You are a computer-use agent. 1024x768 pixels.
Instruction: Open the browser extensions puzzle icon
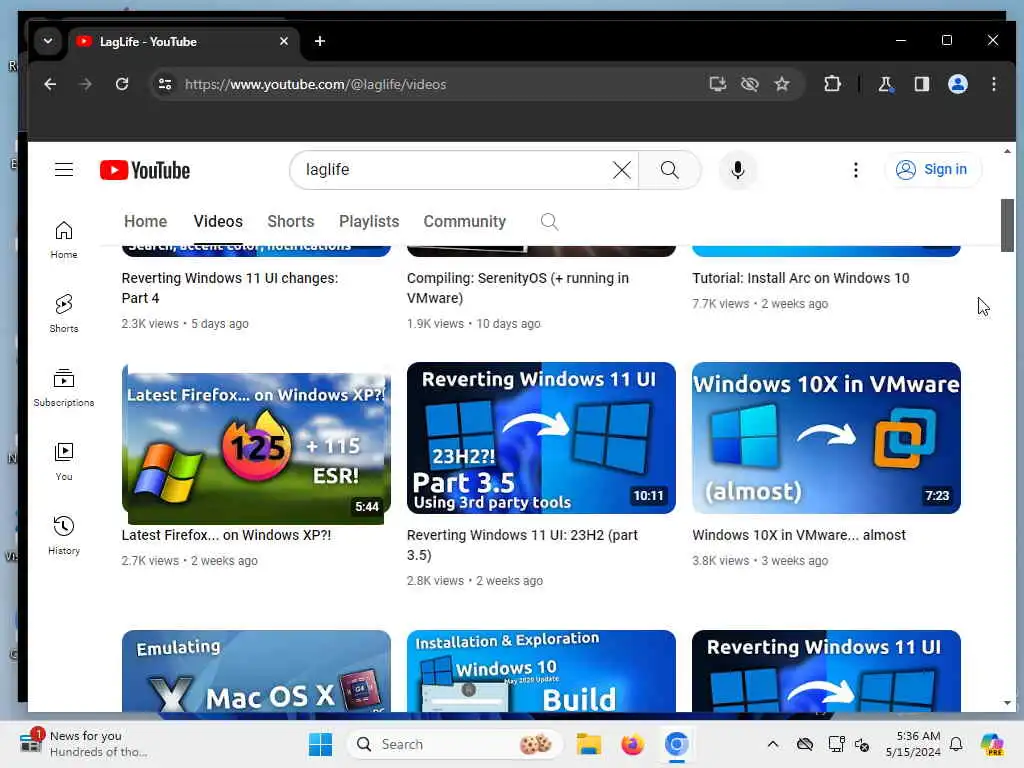click(832, 84)
